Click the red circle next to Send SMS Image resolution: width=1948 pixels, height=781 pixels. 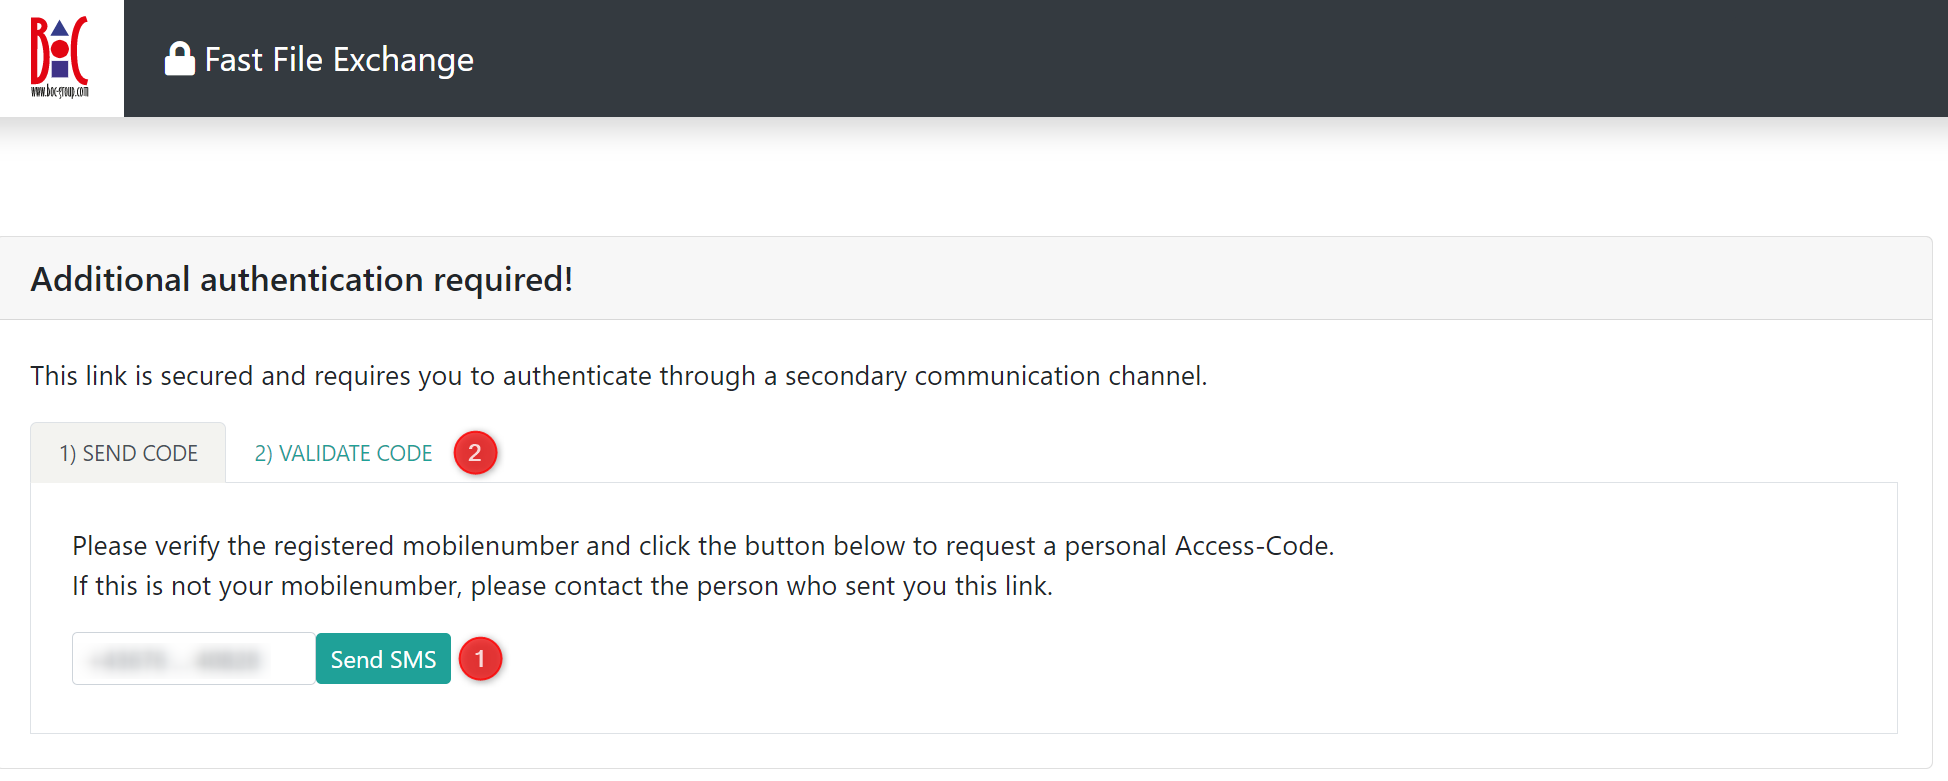(481, 658)
